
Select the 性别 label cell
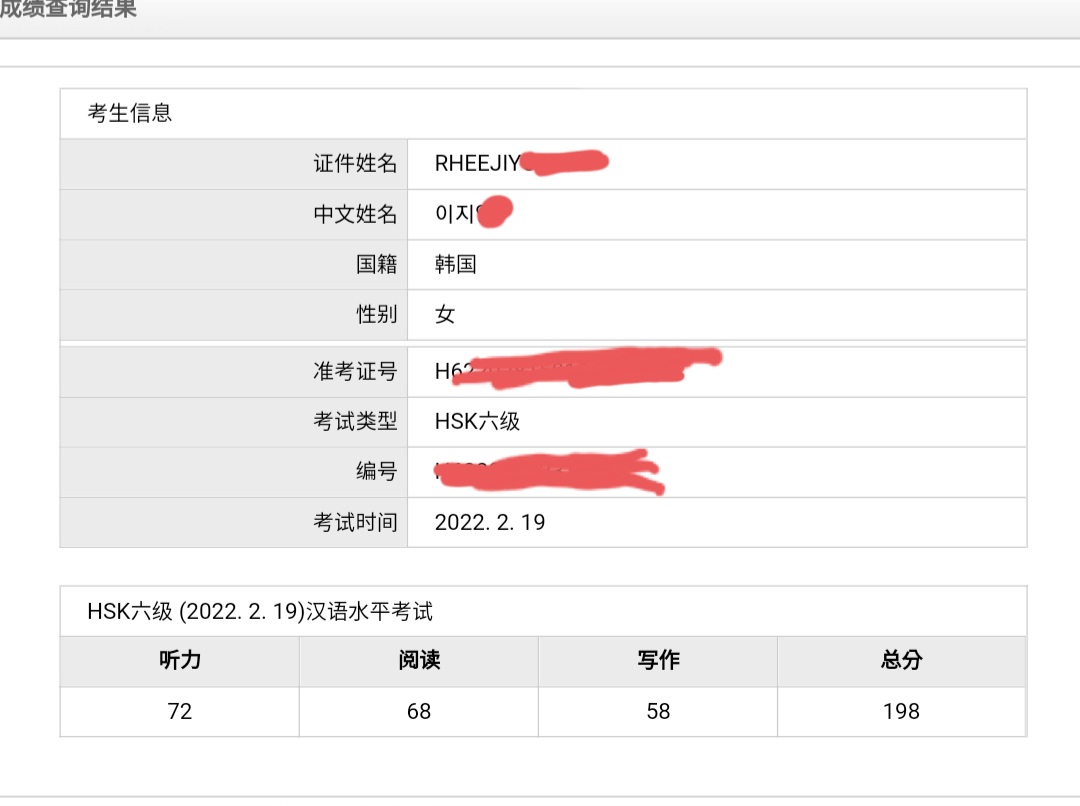click(233, 315)
